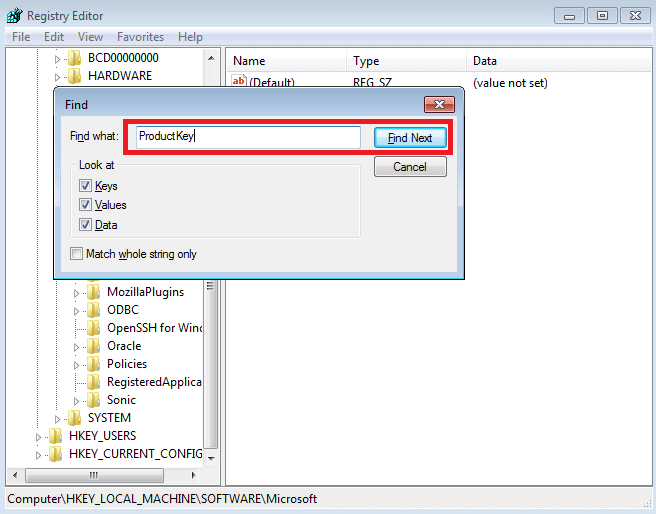Toggle the Values checkbox
The width and height of the screenshot is (656, 514).
pyautogui.click(x=85, y=205)
